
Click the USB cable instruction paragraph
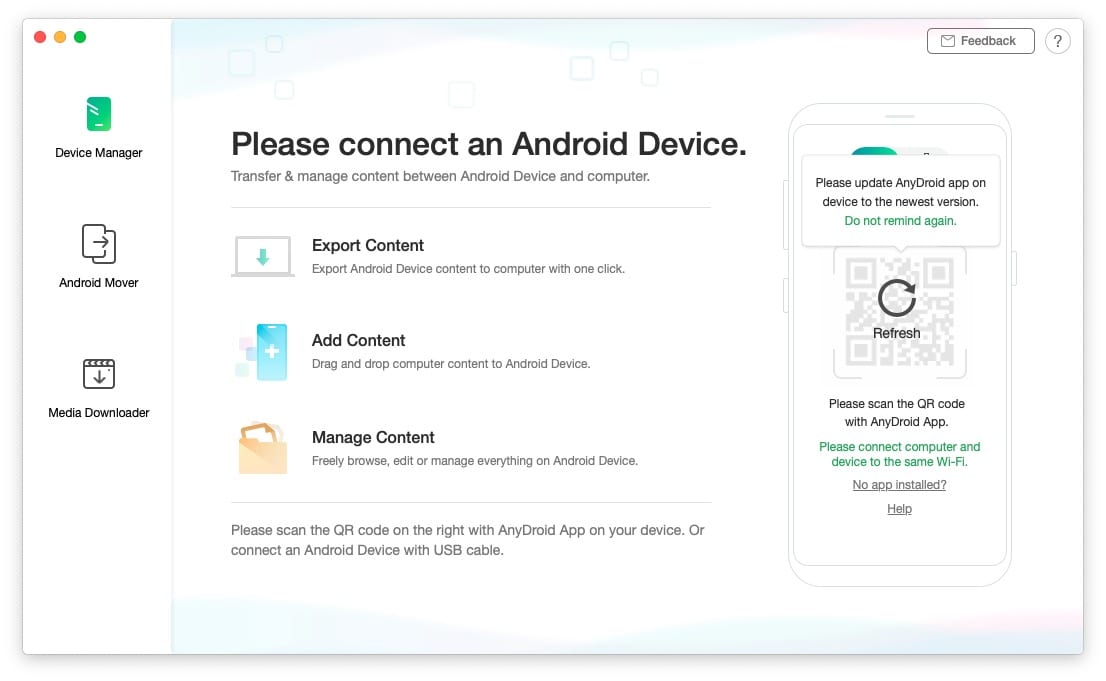point(468,541)
